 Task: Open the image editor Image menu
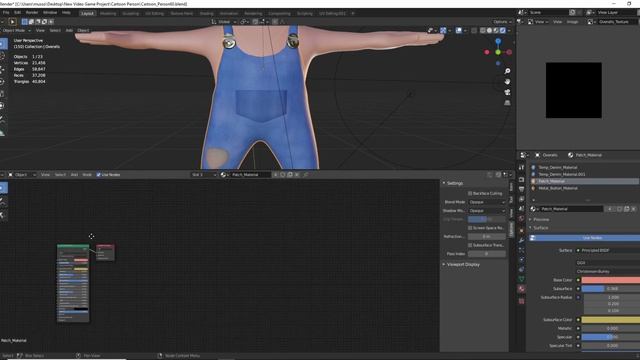click(572, 22)
